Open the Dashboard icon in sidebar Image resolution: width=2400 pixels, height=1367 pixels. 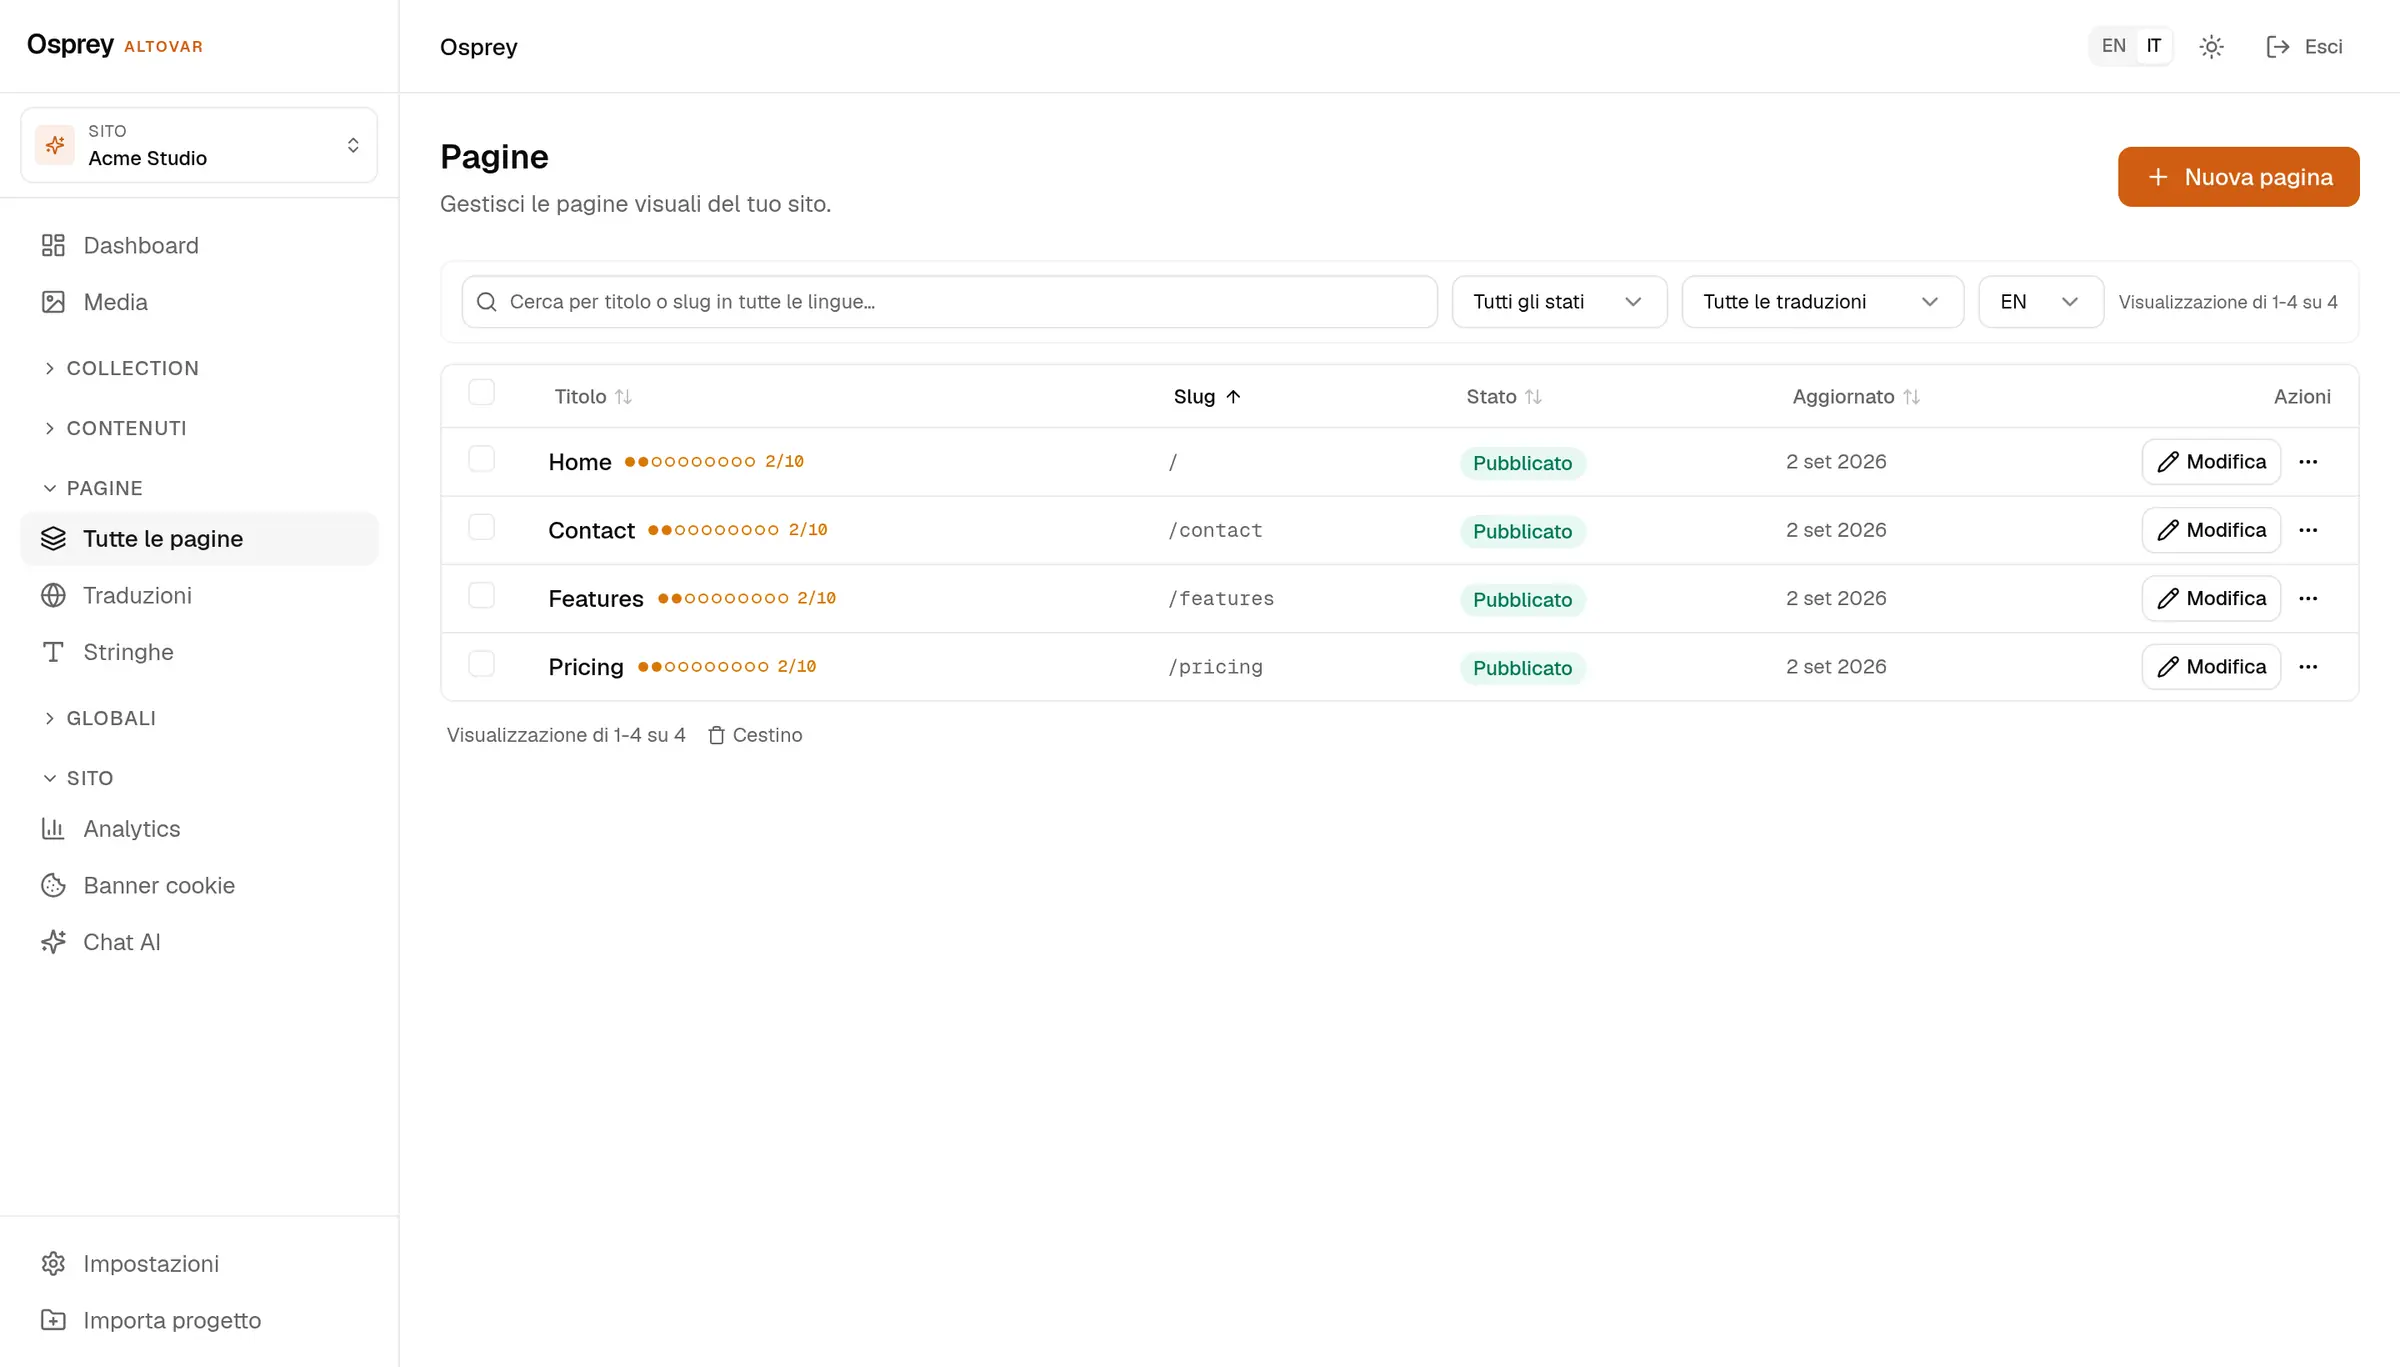pos(53,245)
